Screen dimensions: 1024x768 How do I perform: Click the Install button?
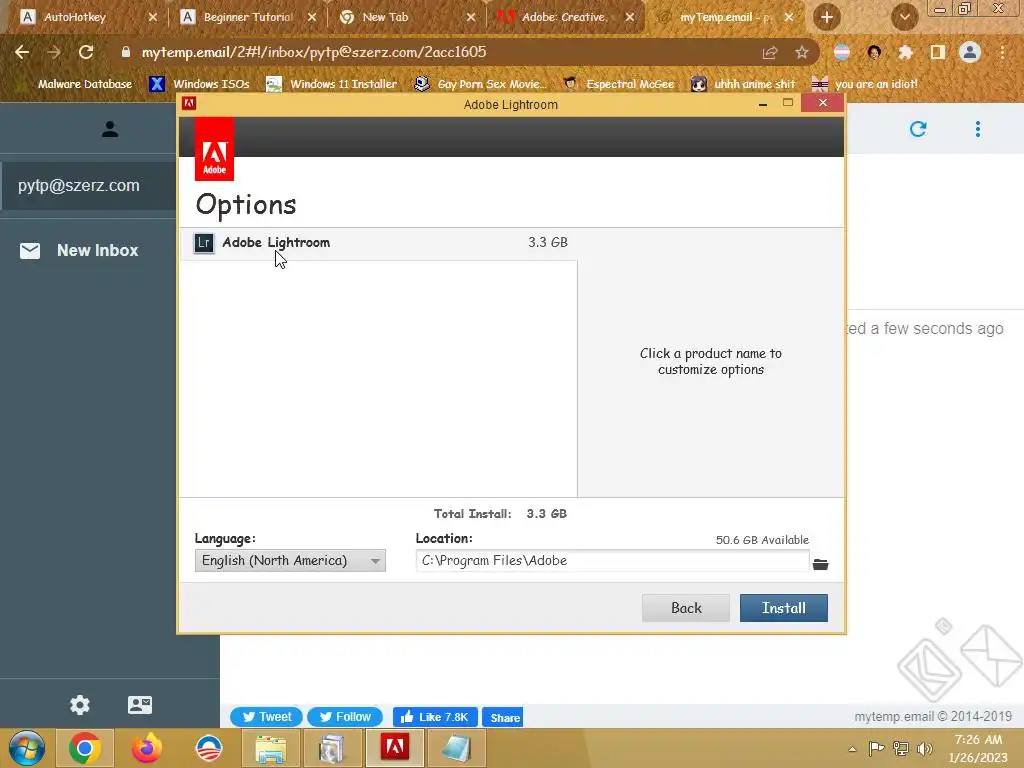point(784,608)
